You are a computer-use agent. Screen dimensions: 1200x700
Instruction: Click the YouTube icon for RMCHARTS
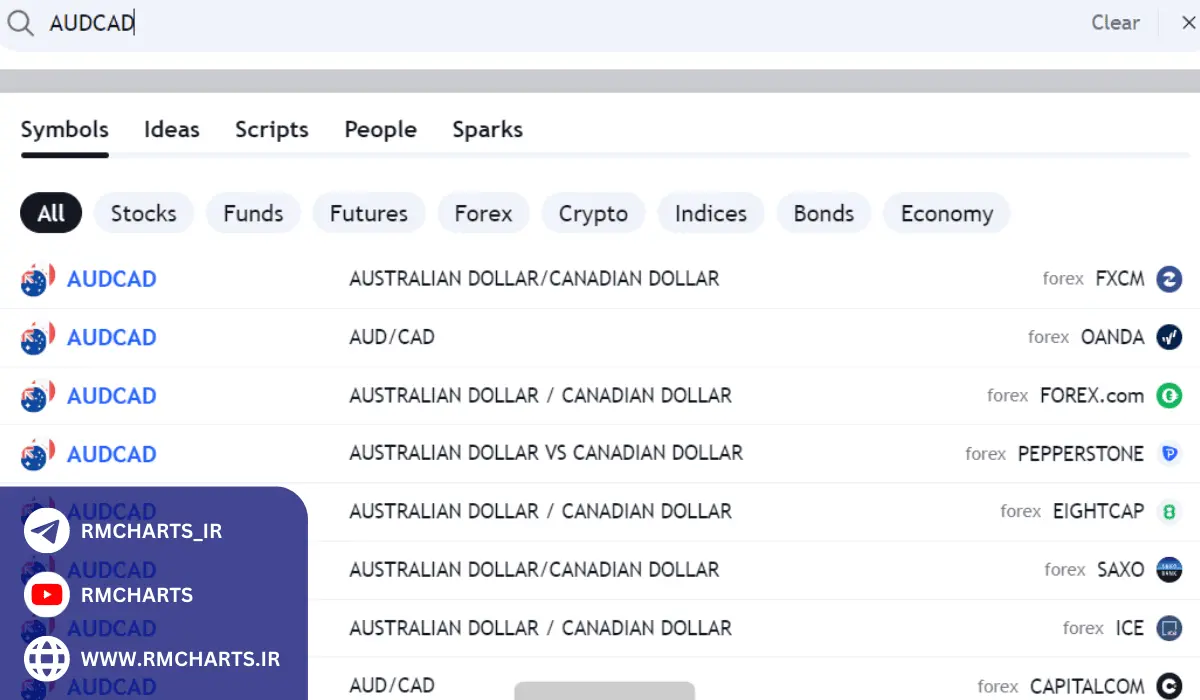[x=47, y=595]
